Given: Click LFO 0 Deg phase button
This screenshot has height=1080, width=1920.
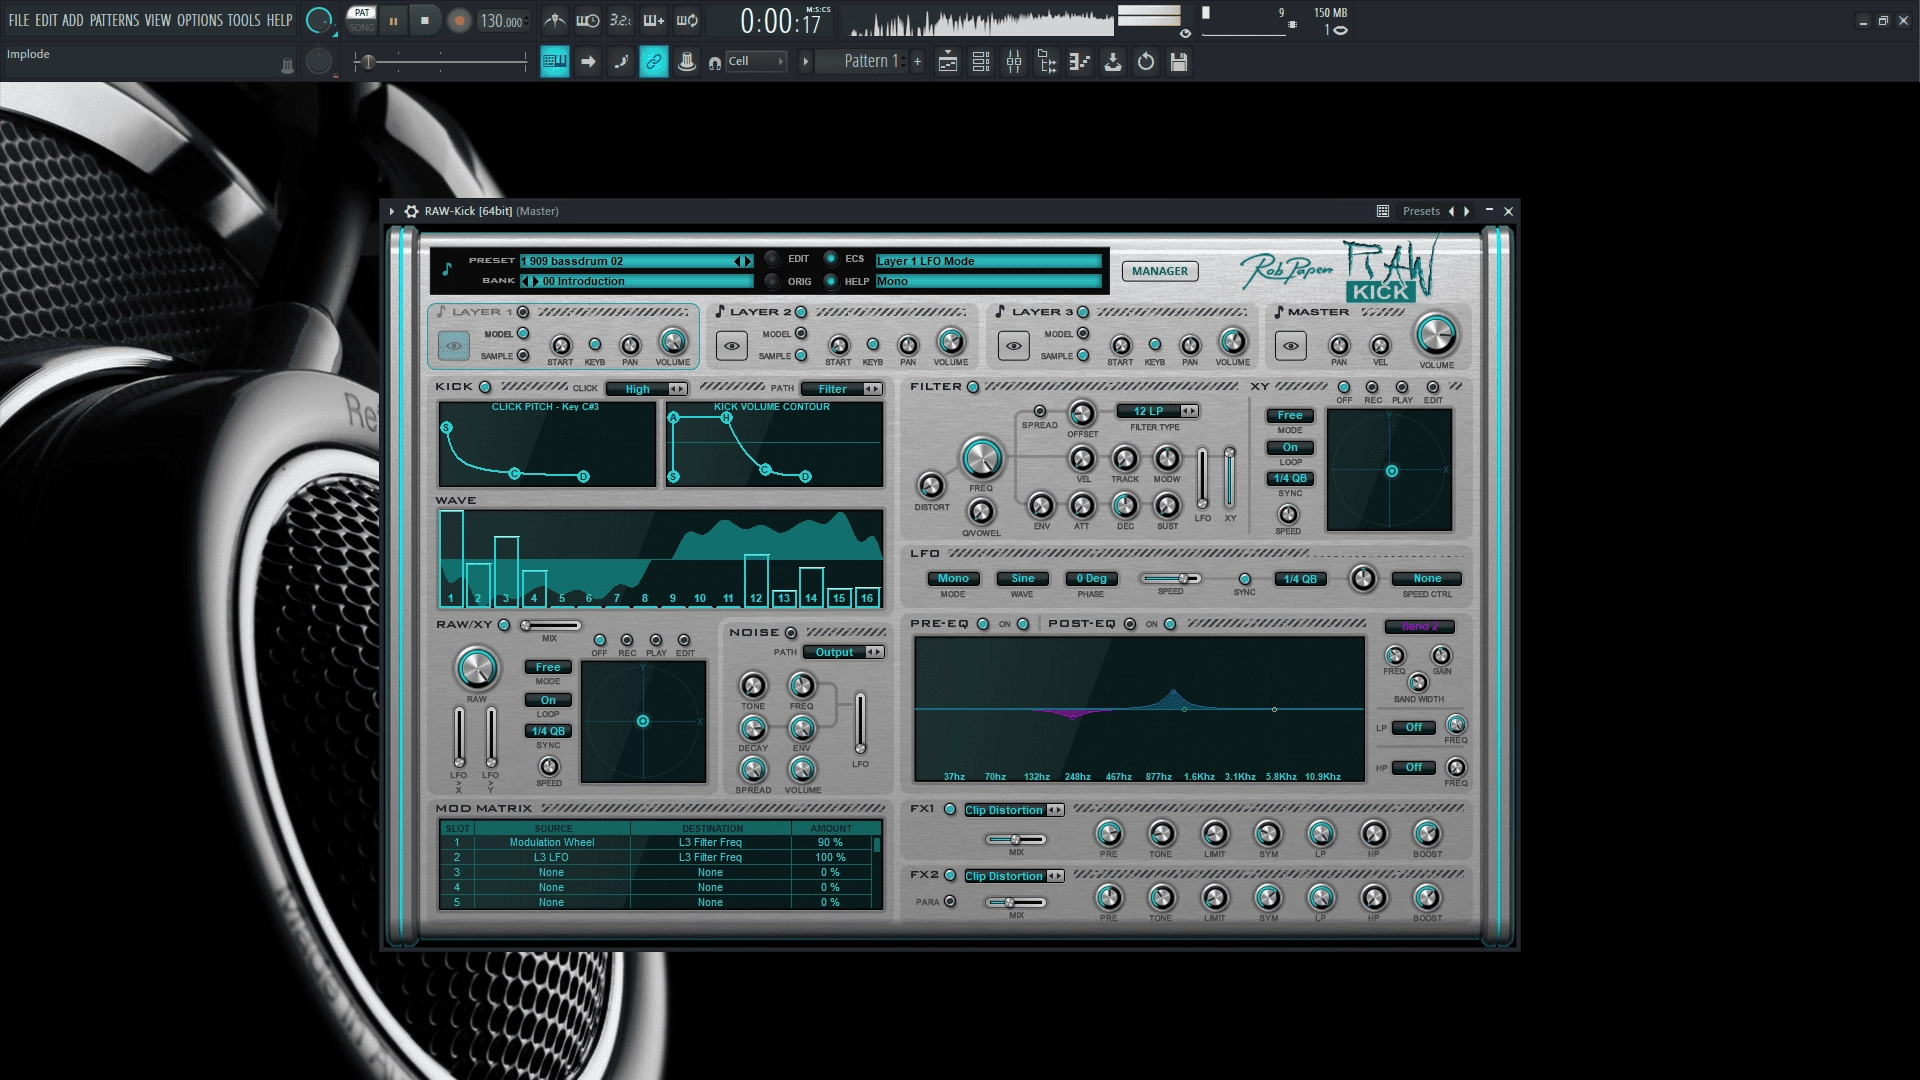Looking at the screenshot, I should pos(1092,579).
